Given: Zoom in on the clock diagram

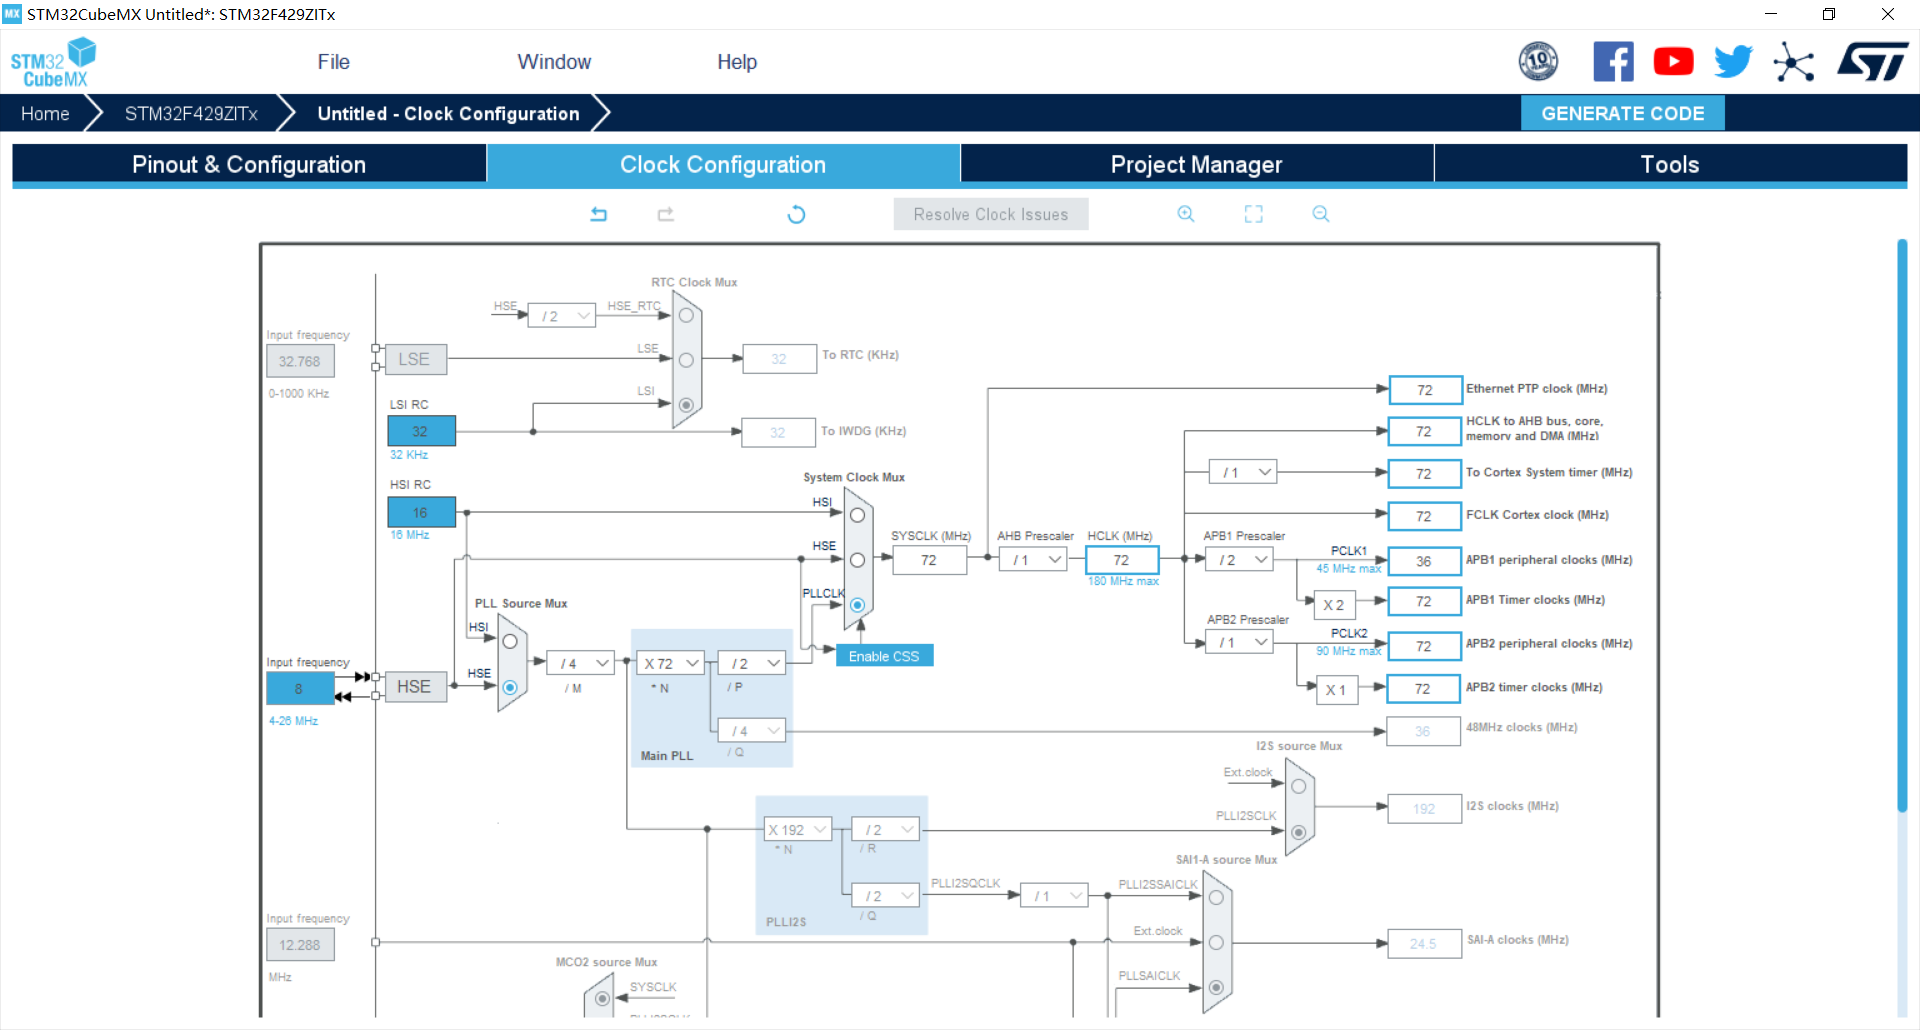Looking at the screenshot, I should tap(1186, 214).
